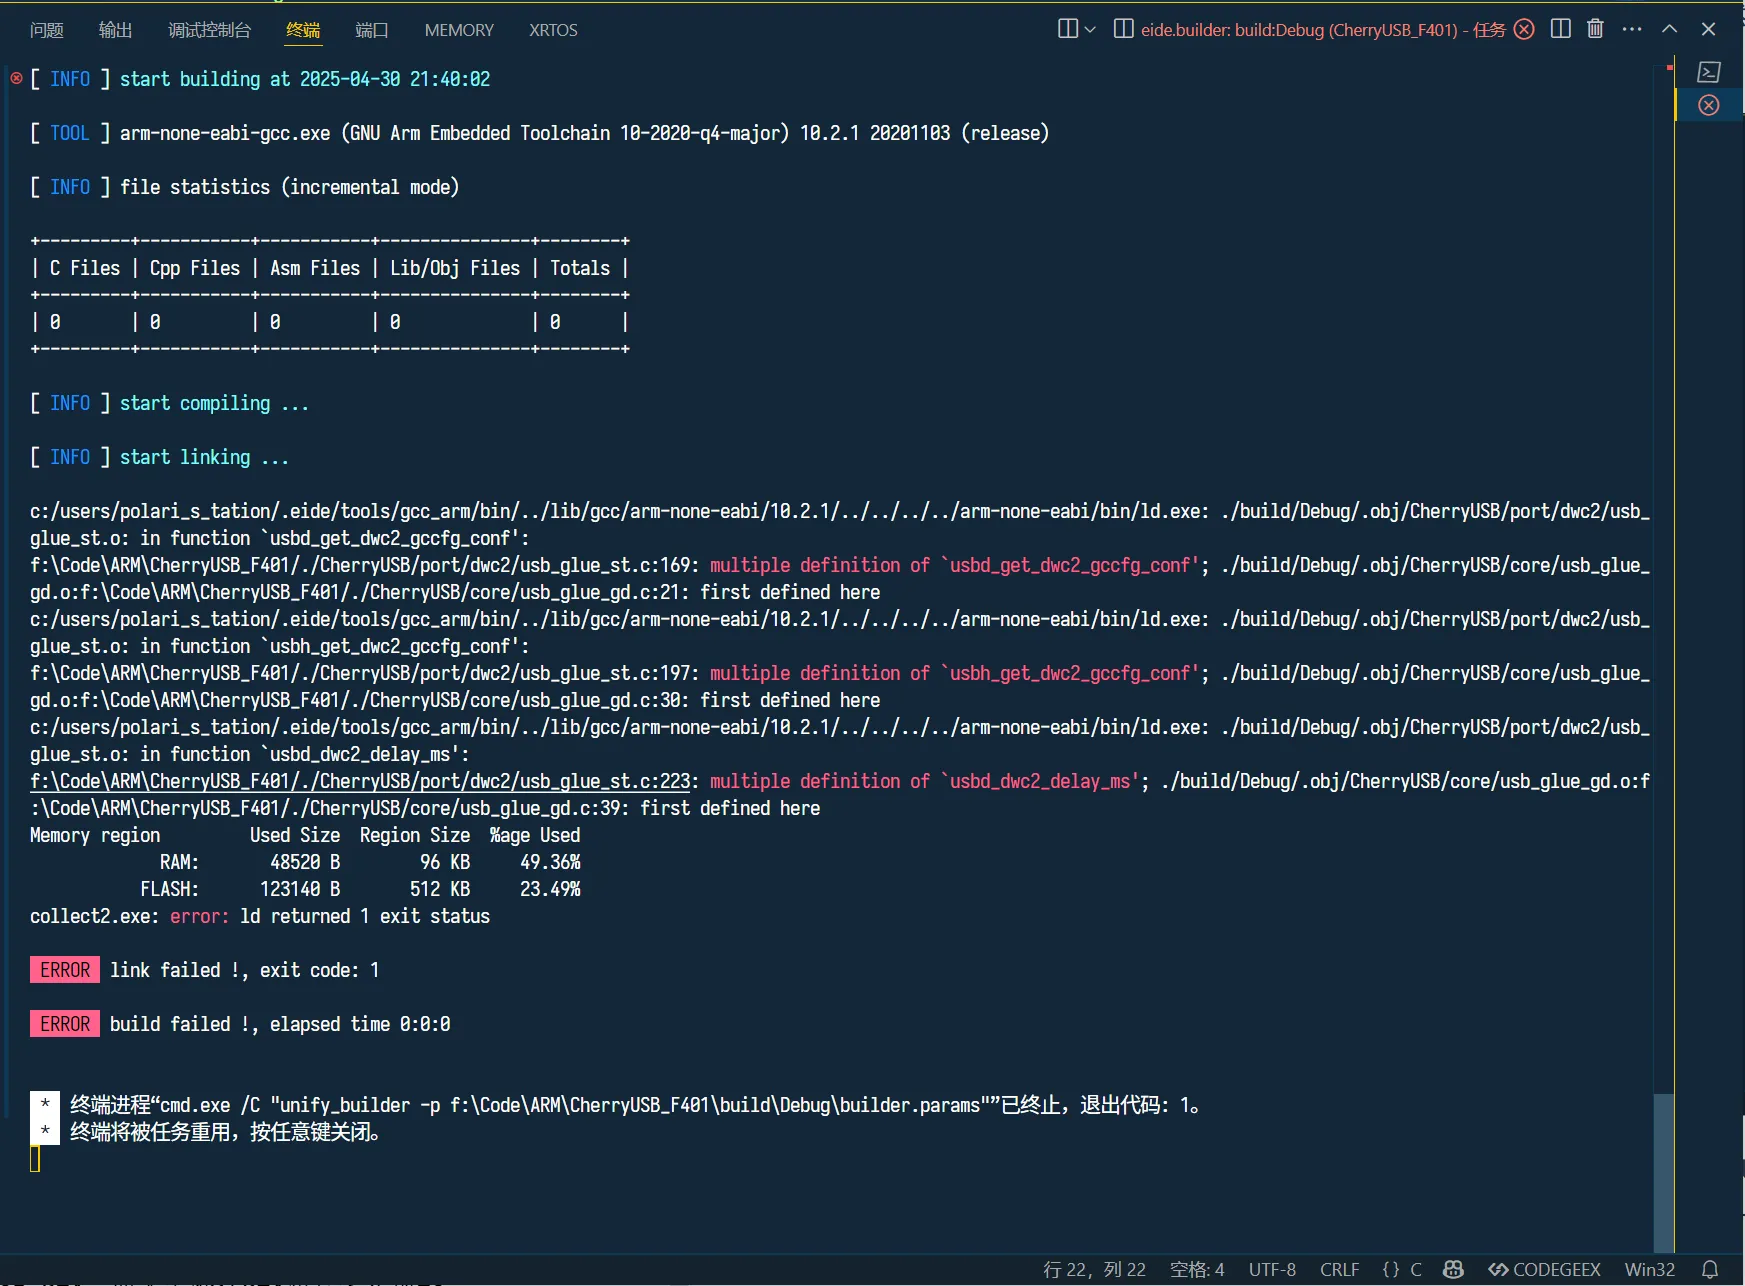Switch to the MEMORY tab

(459, 30)
